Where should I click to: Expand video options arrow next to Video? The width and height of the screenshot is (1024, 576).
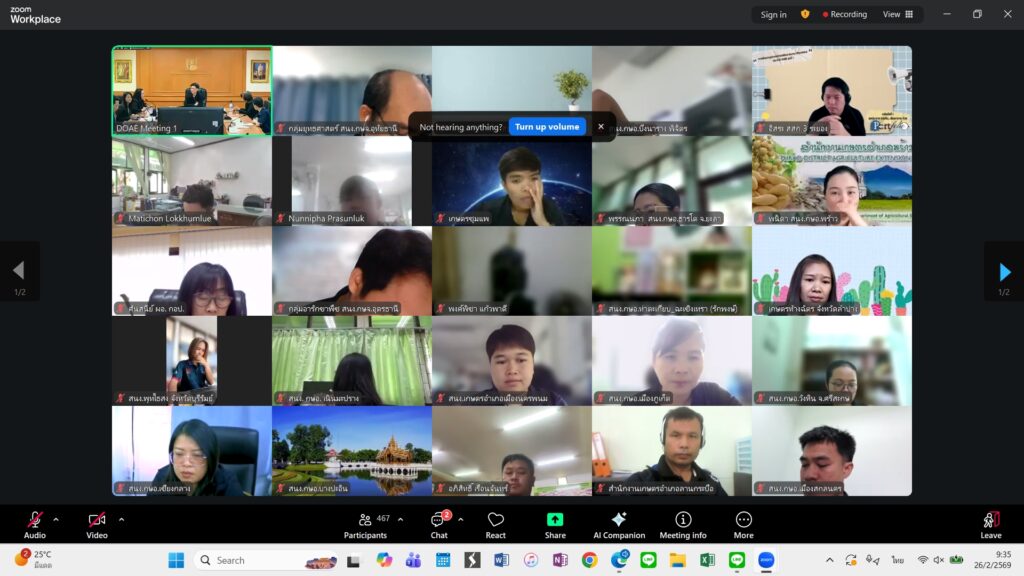tap(122, 519)
